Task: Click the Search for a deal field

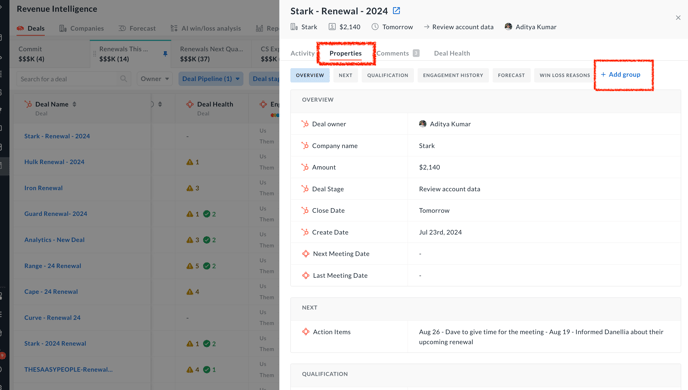Action: click(74, 79)
